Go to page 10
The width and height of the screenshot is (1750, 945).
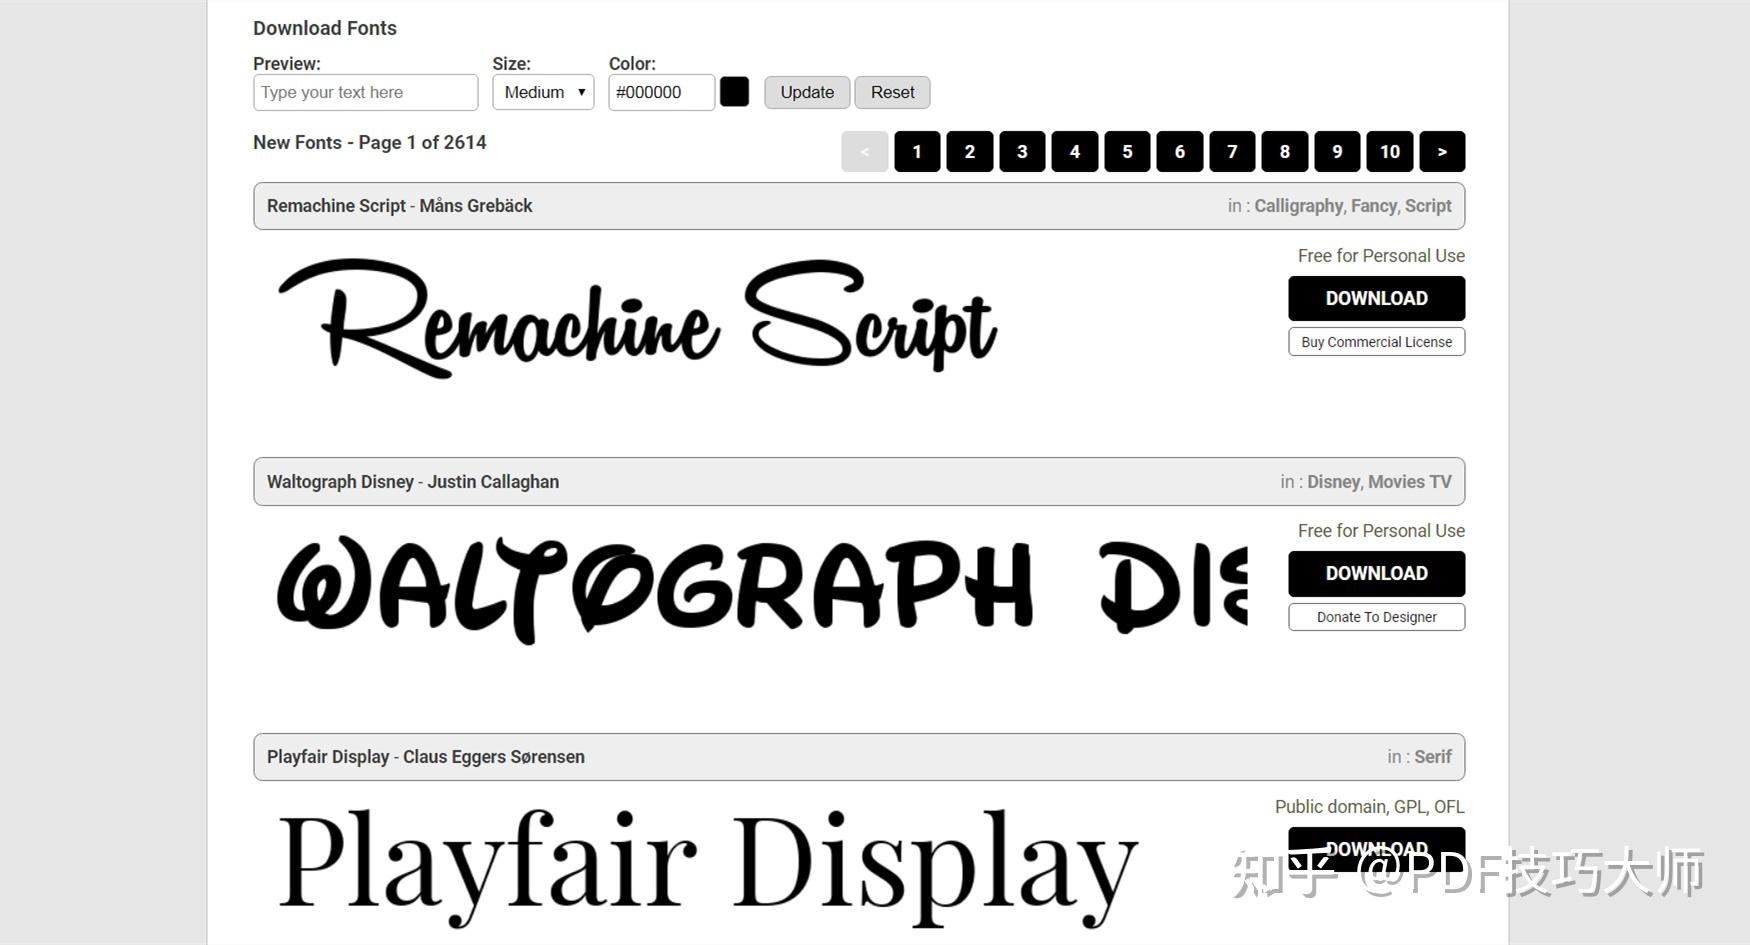click(x=1390, y=151)
